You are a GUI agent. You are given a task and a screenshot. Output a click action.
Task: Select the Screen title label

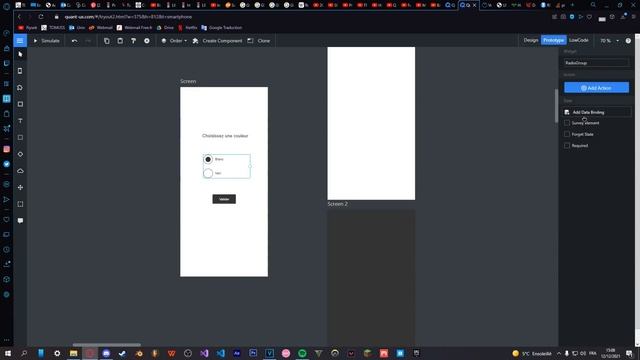pos(188,81)
